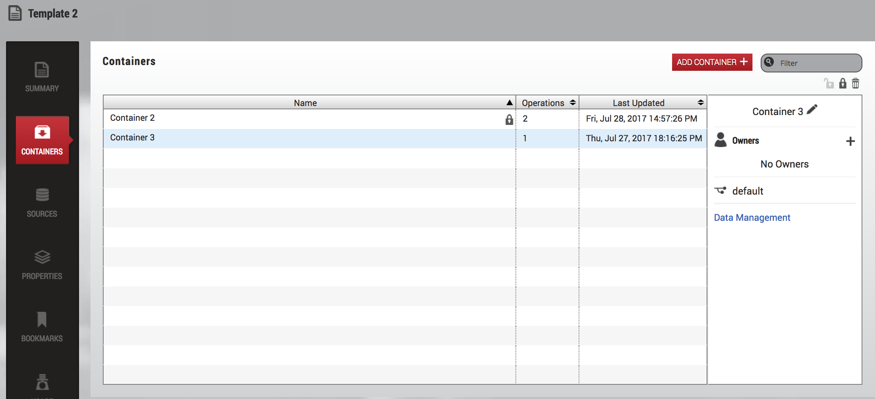Click the Add Container button
The height and width of the screenshot is (399, 875).
coord(712,63)
